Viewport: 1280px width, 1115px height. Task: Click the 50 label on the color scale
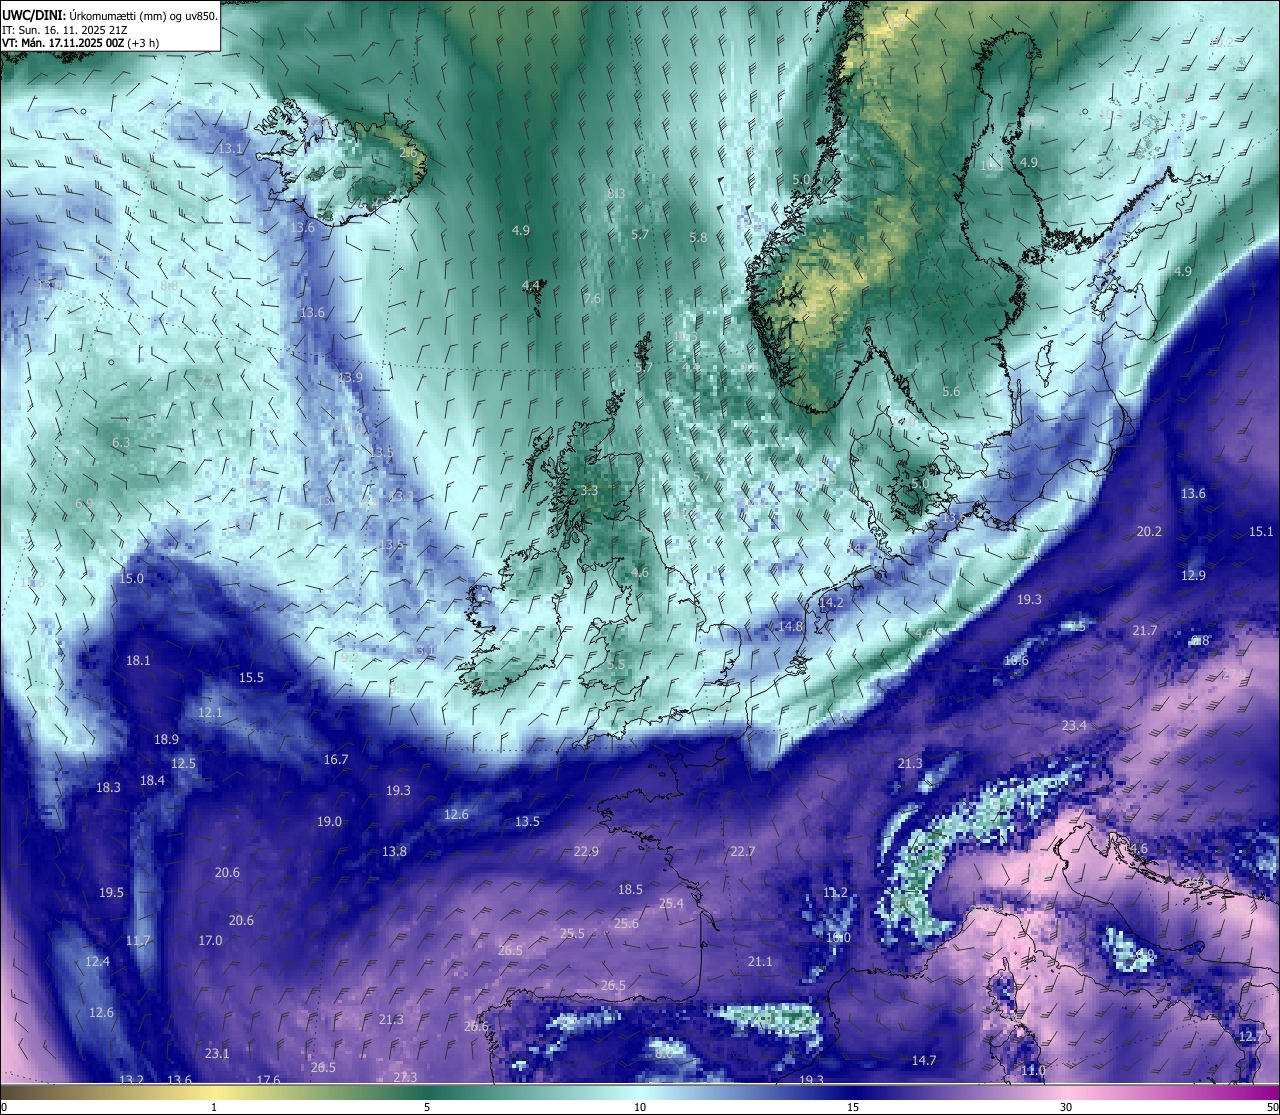point(1272,1107)
